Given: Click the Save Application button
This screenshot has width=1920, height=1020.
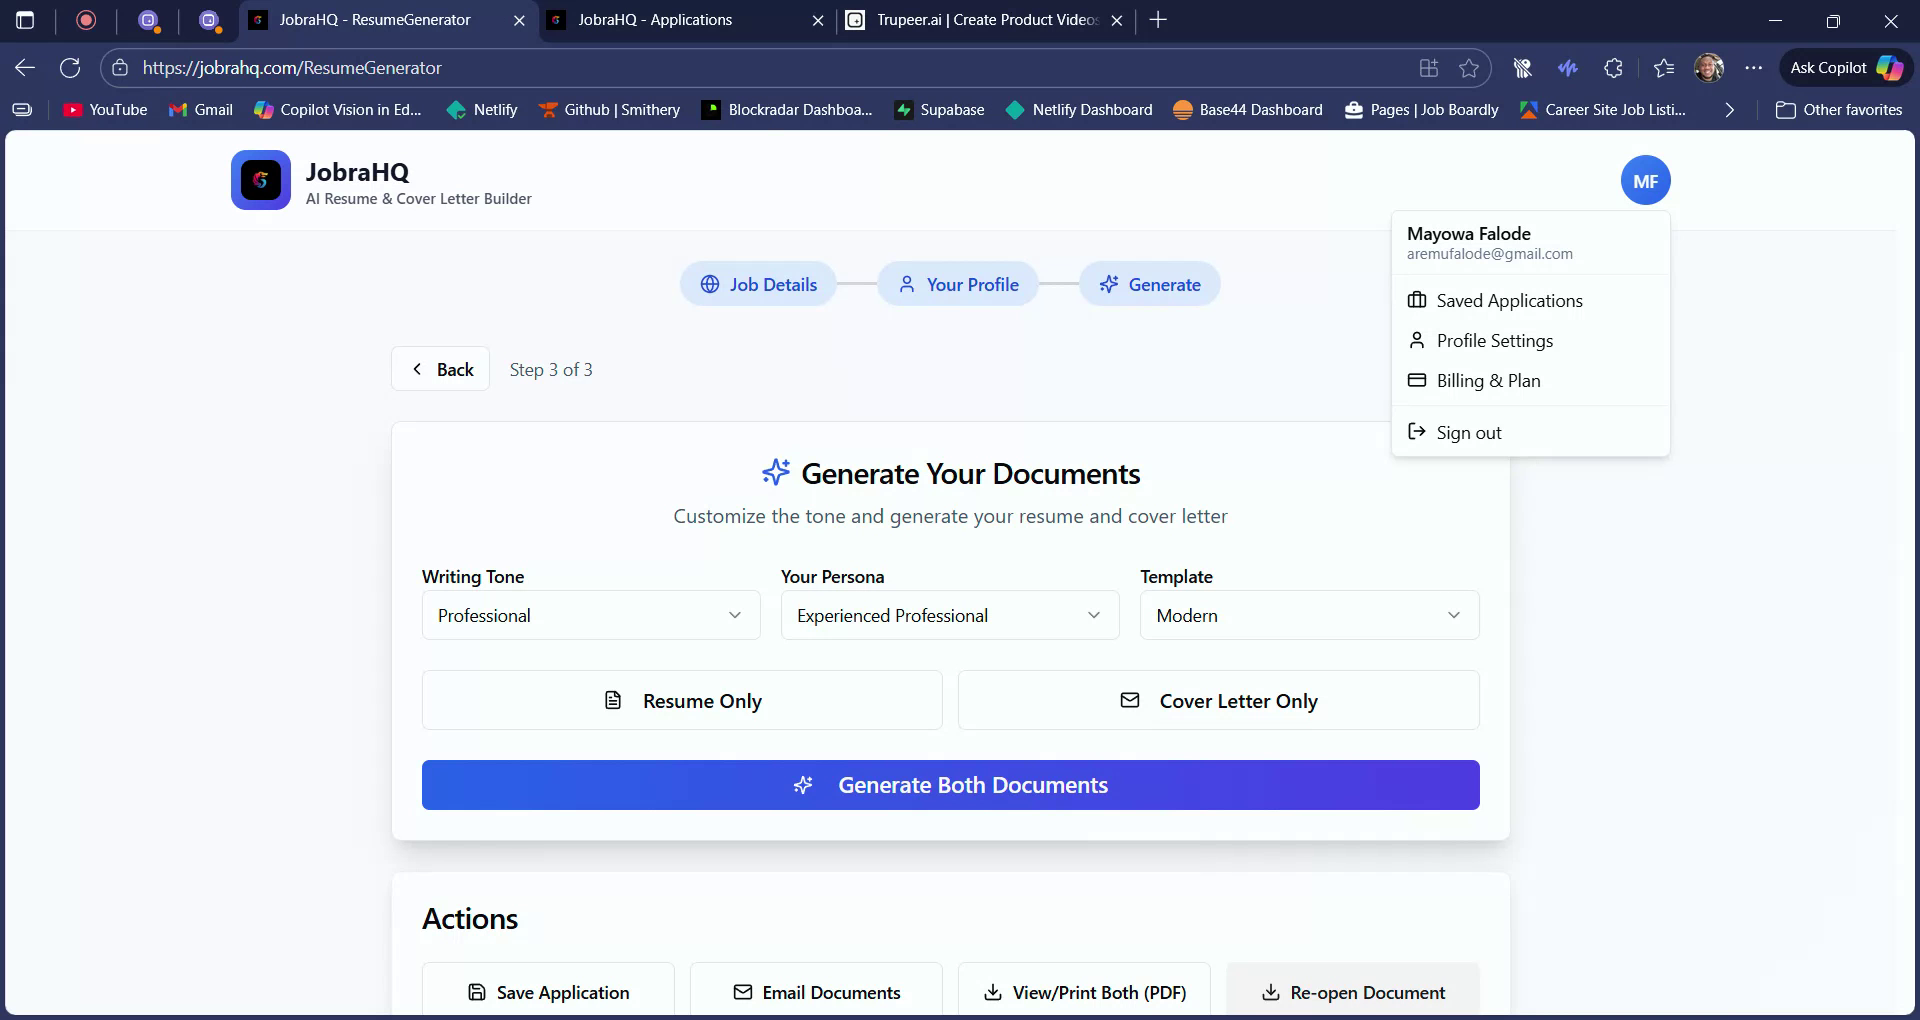Looking at the screenshot, I should coord(548,992).
